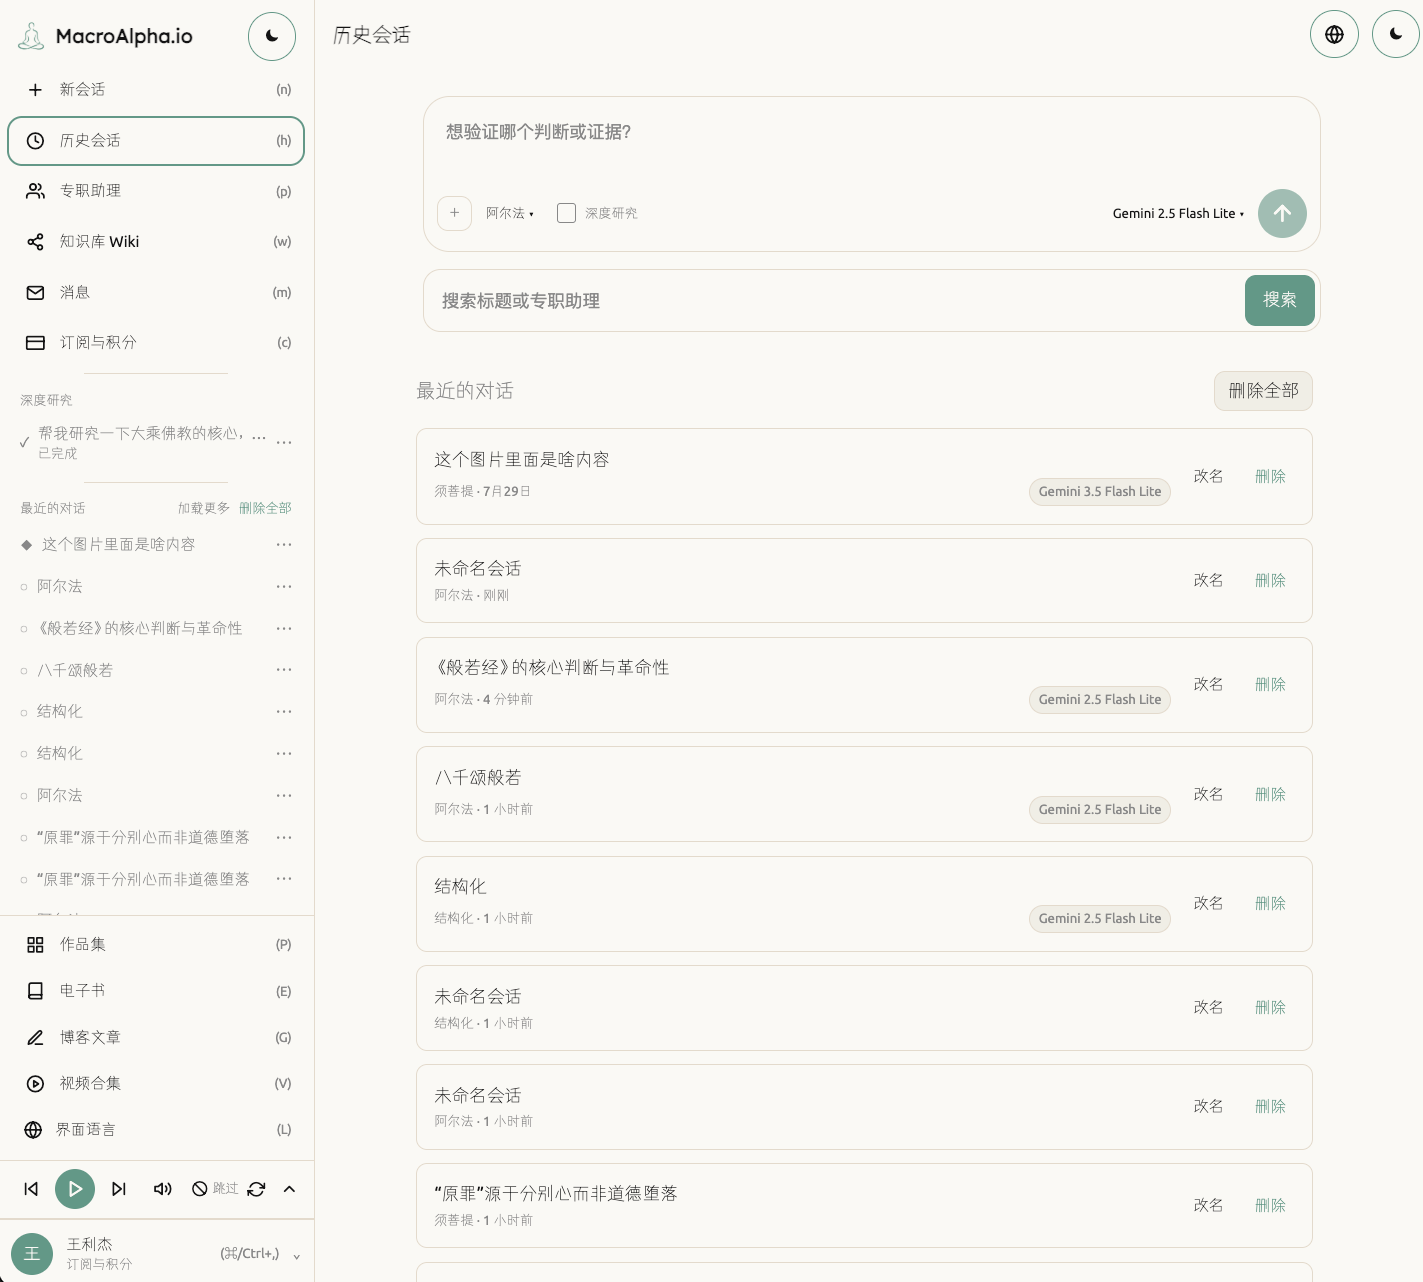1423x1282 pixels.
Task: Open sidebar conversation 八千颂般若
Action: [75, 671]
